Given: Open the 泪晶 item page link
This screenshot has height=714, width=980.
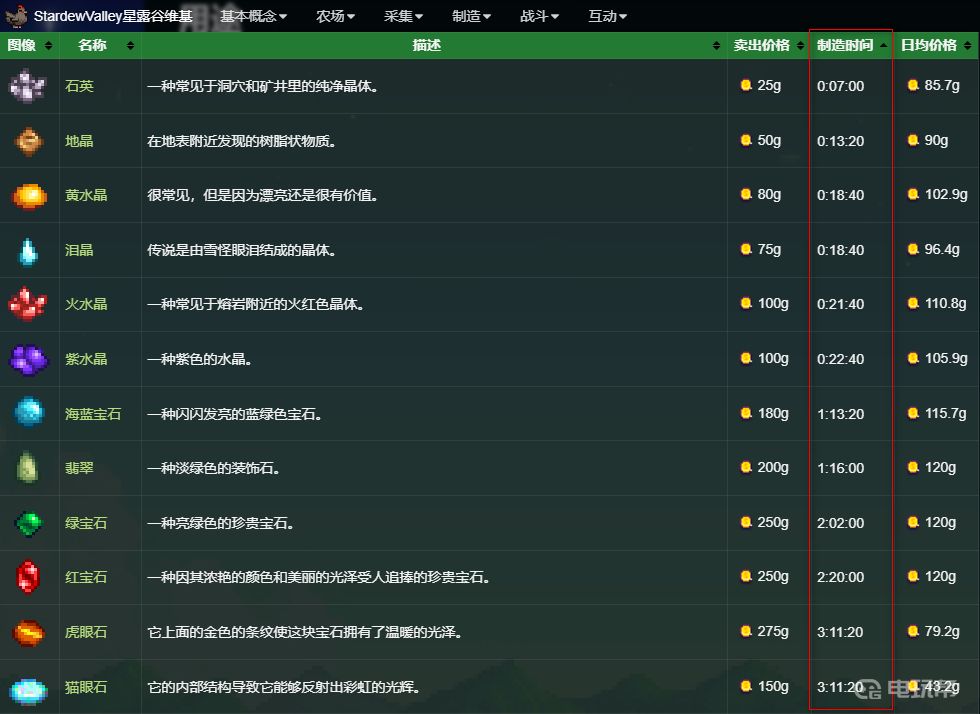Looking at the screenshot, I should click(79, 250).
